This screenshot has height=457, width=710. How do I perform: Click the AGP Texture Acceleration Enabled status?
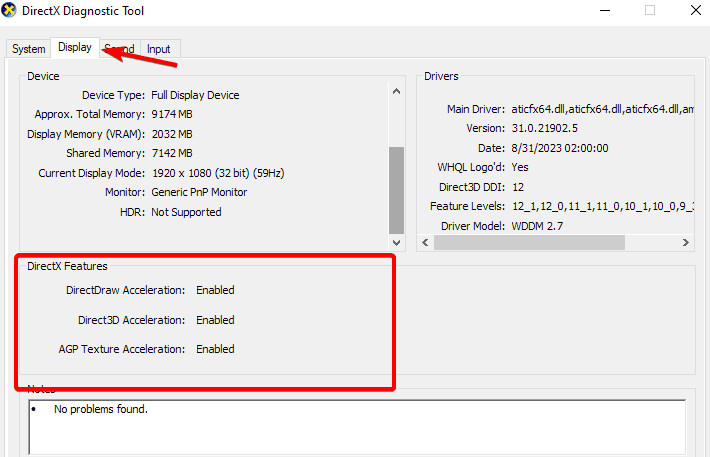click(215, 349)
